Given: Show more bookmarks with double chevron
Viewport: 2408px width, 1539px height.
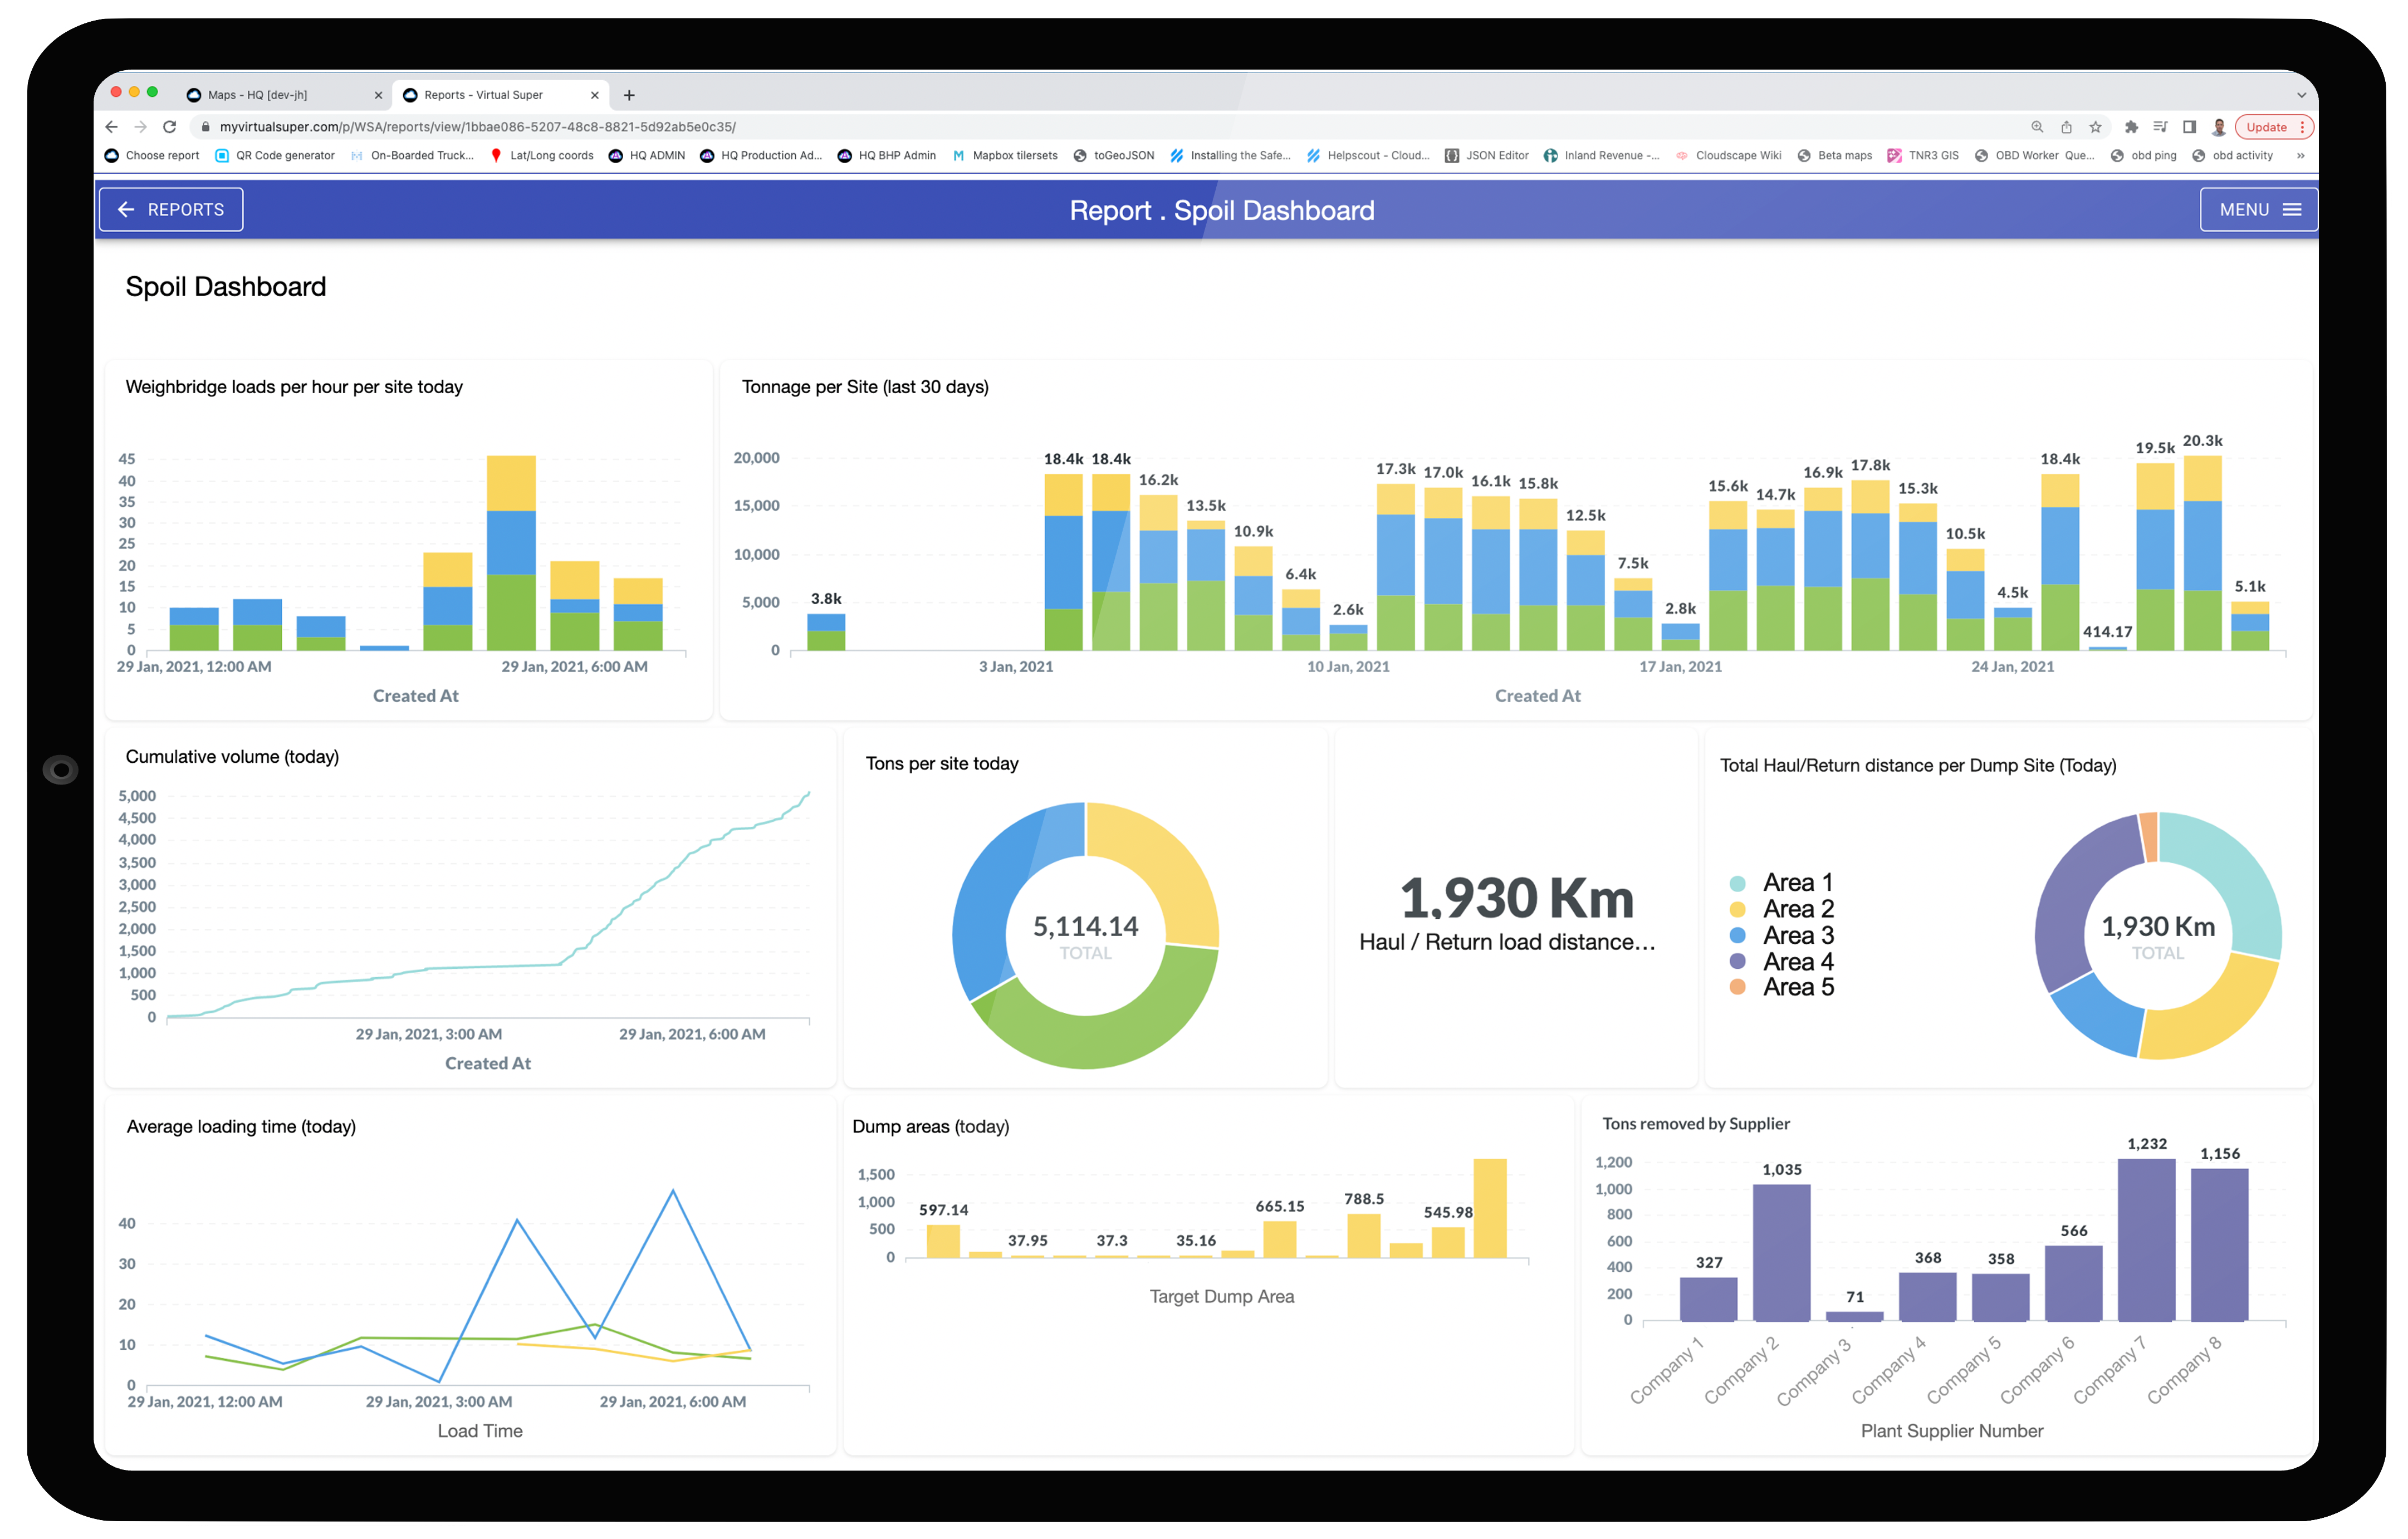Looking at the screenshot, I should point(2301,156).
